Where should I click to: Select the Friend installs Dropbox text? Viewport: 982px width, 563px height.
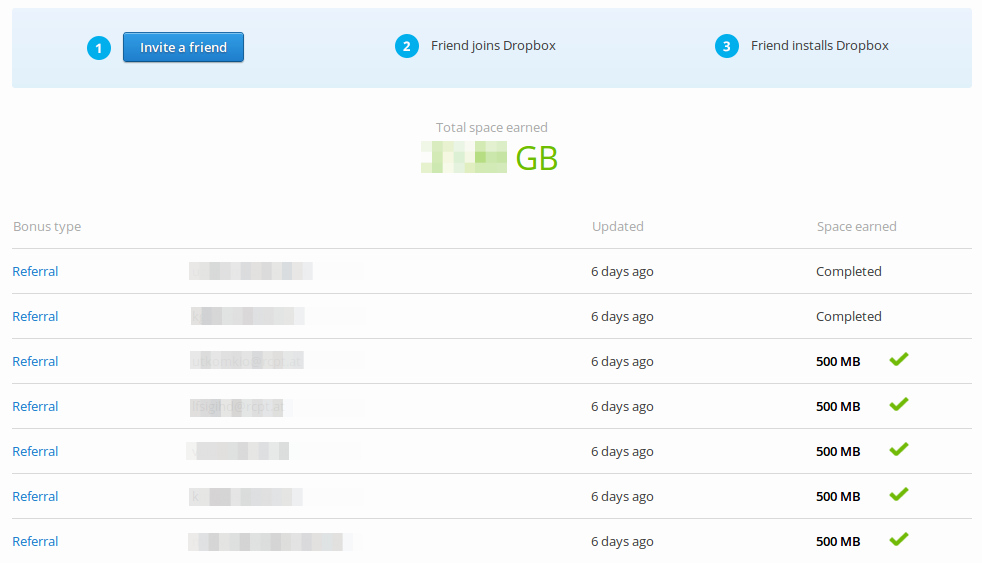click(x=819, y=46)
